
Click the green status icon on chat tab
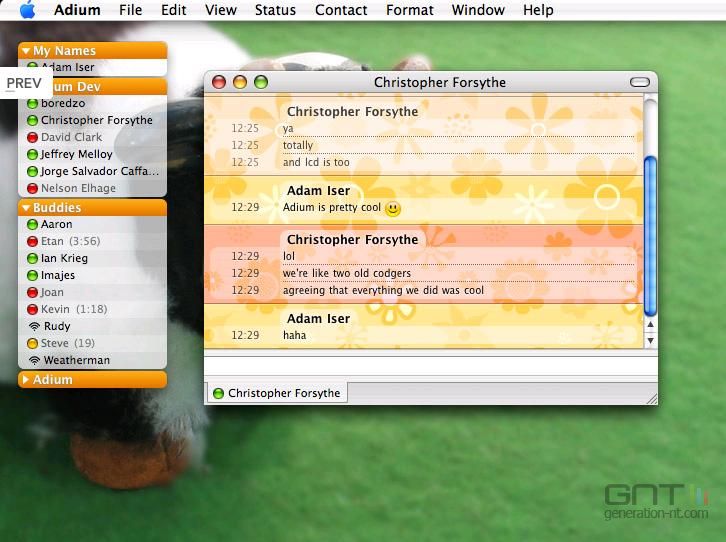point(218,393)
